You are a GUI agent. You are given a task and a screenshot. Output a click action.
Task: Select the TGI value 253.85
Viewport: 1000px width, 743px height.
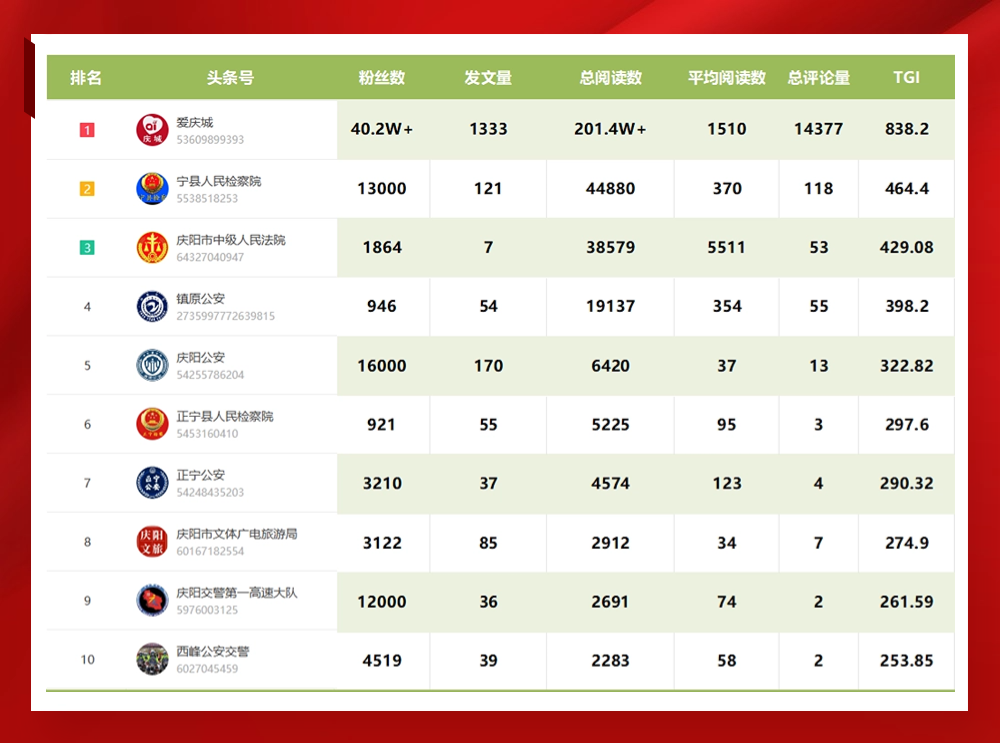(906, 661)
